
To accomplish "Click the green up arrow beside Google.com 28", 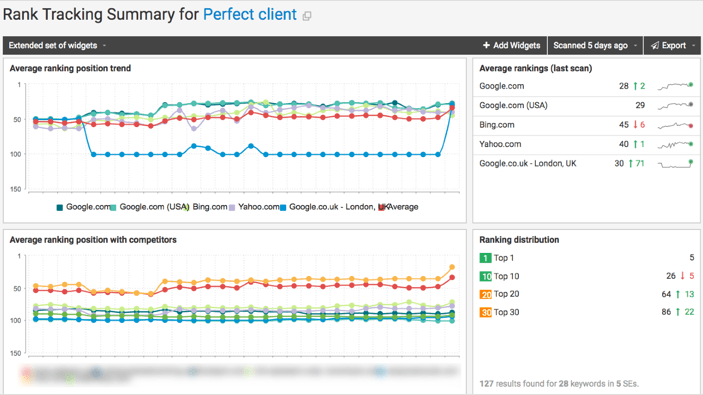I will pyautogui.click(x=635, y=86).
